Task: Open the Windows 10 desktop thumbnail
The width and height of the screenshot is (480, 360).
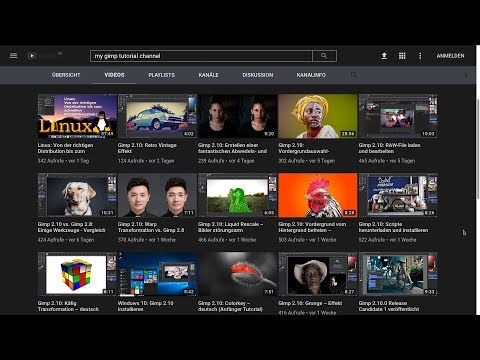Action: pyautogui.click(x=157, y=274)
